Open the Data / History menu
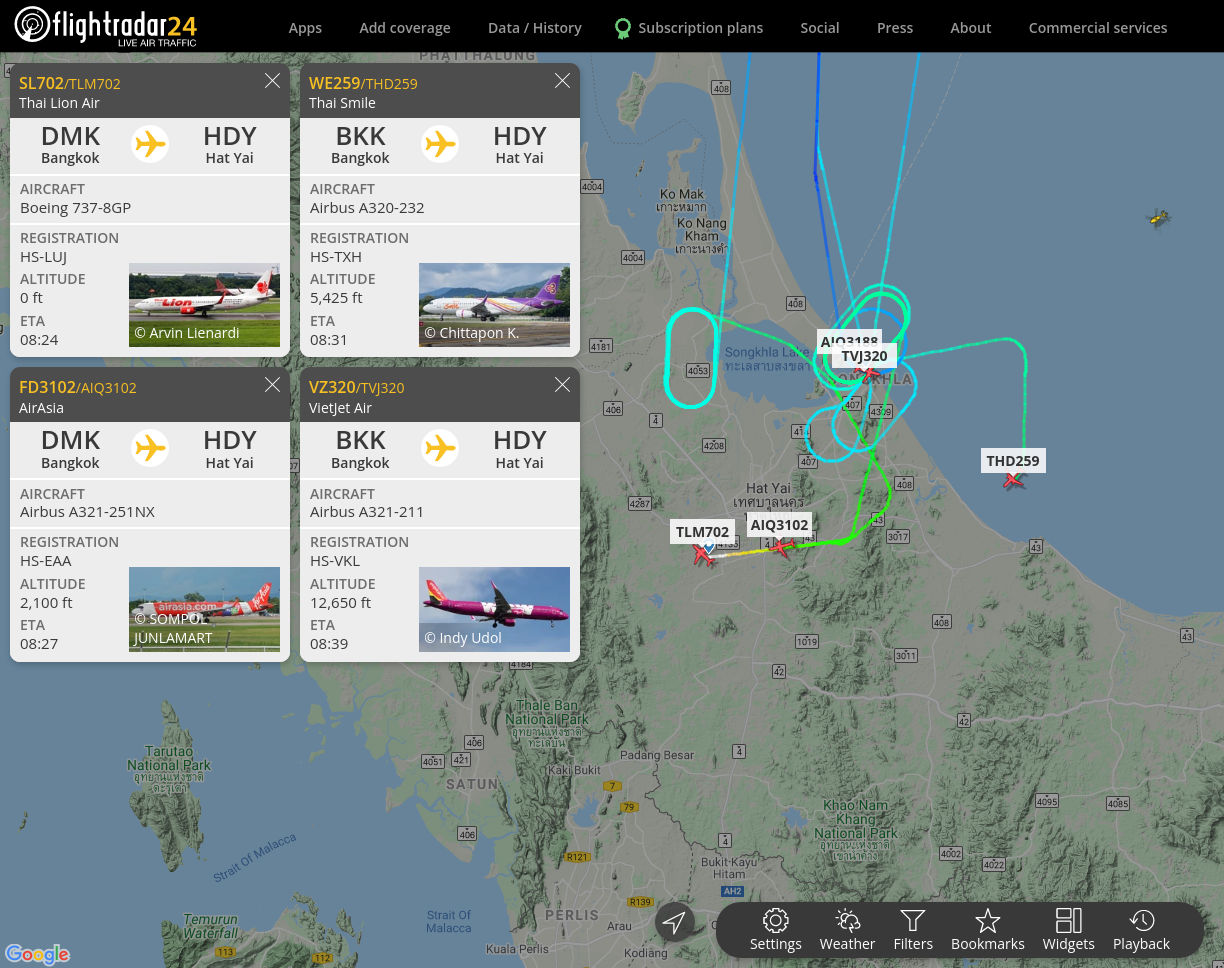 [x=535, y=28]
